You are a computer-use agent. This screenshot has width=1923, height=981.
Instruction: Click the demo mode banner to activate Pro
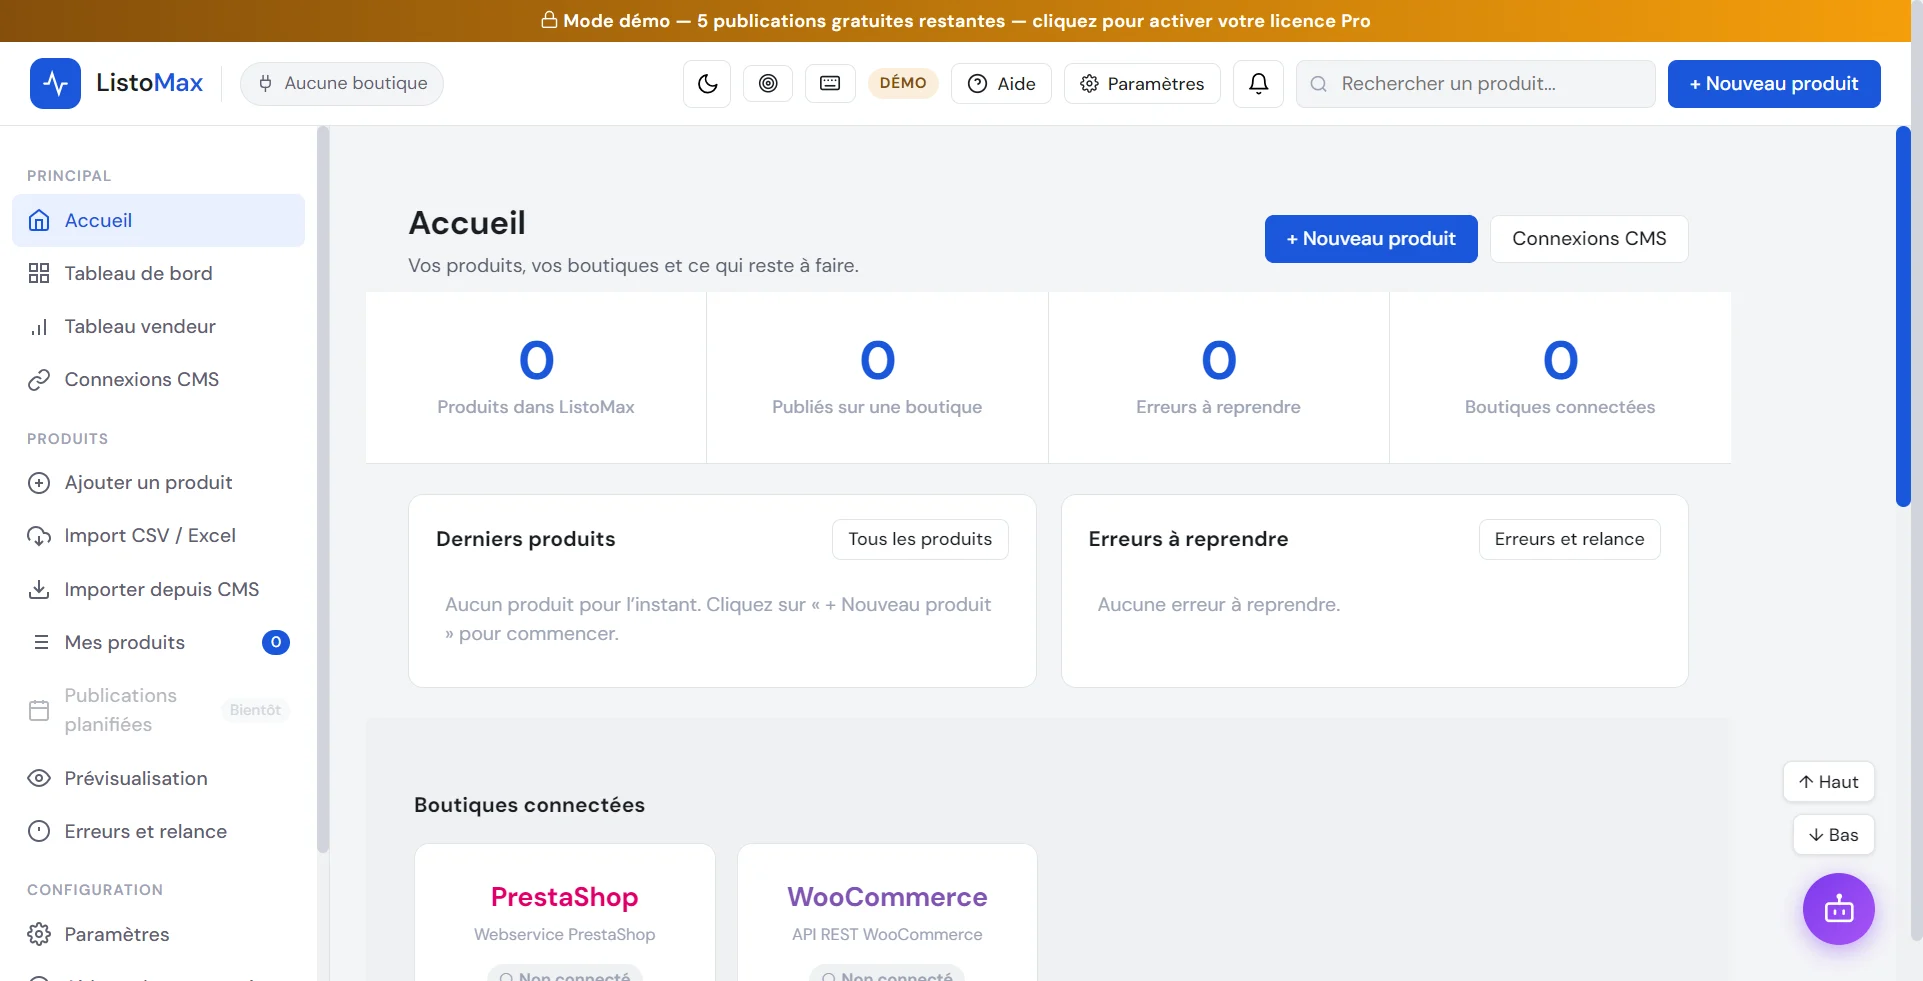955,21
